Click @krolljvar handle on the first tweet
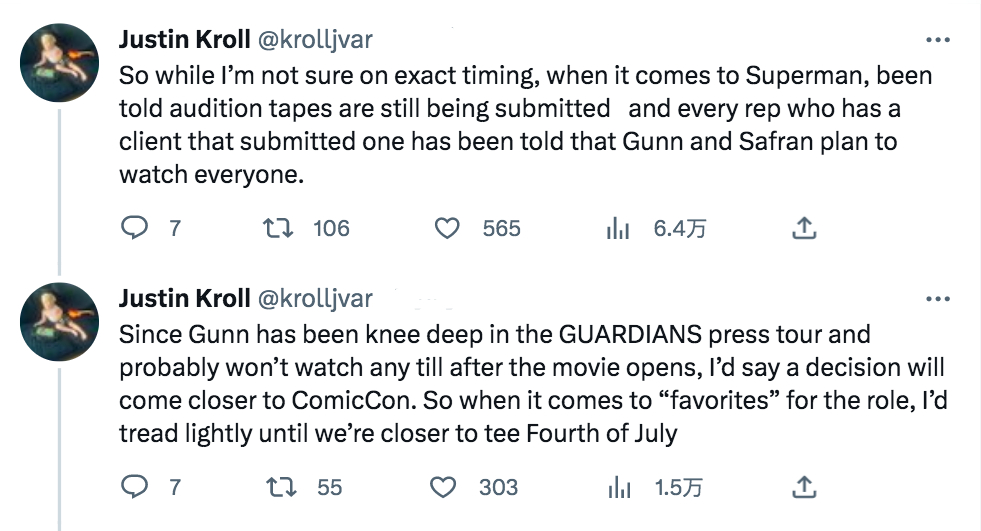 pos(316,40)
